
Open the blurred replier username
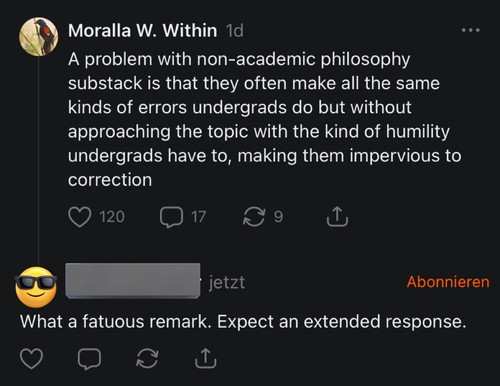[x=133, y=281]
